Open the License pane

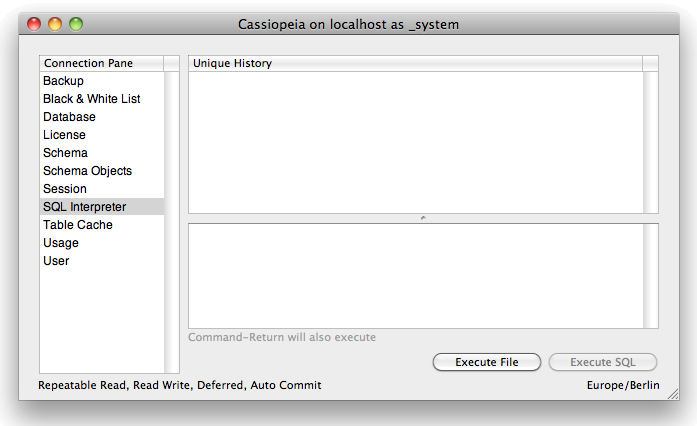tap(102, 135)
